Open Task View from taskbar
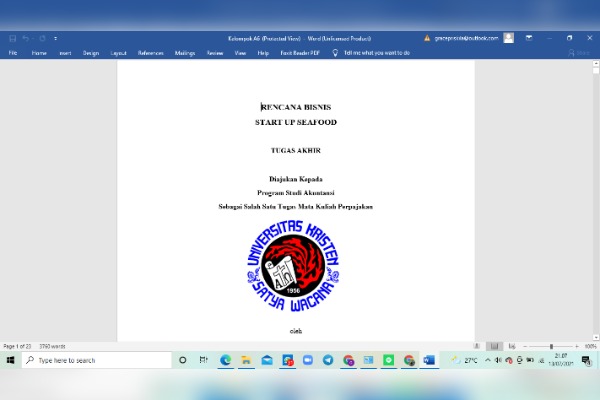The height and width of the screenshot is (400, 600). (203, 360)
